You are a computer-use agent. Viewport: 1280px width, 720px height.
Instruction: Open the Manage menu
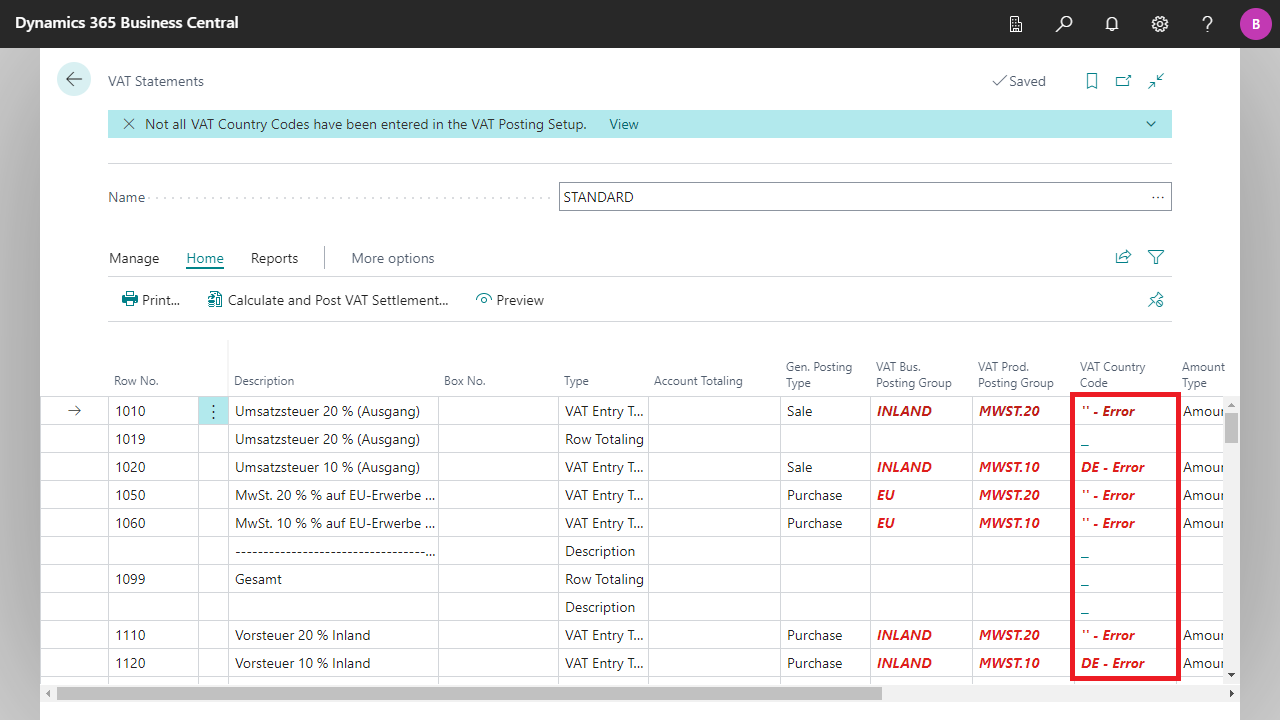coord(133,258)
